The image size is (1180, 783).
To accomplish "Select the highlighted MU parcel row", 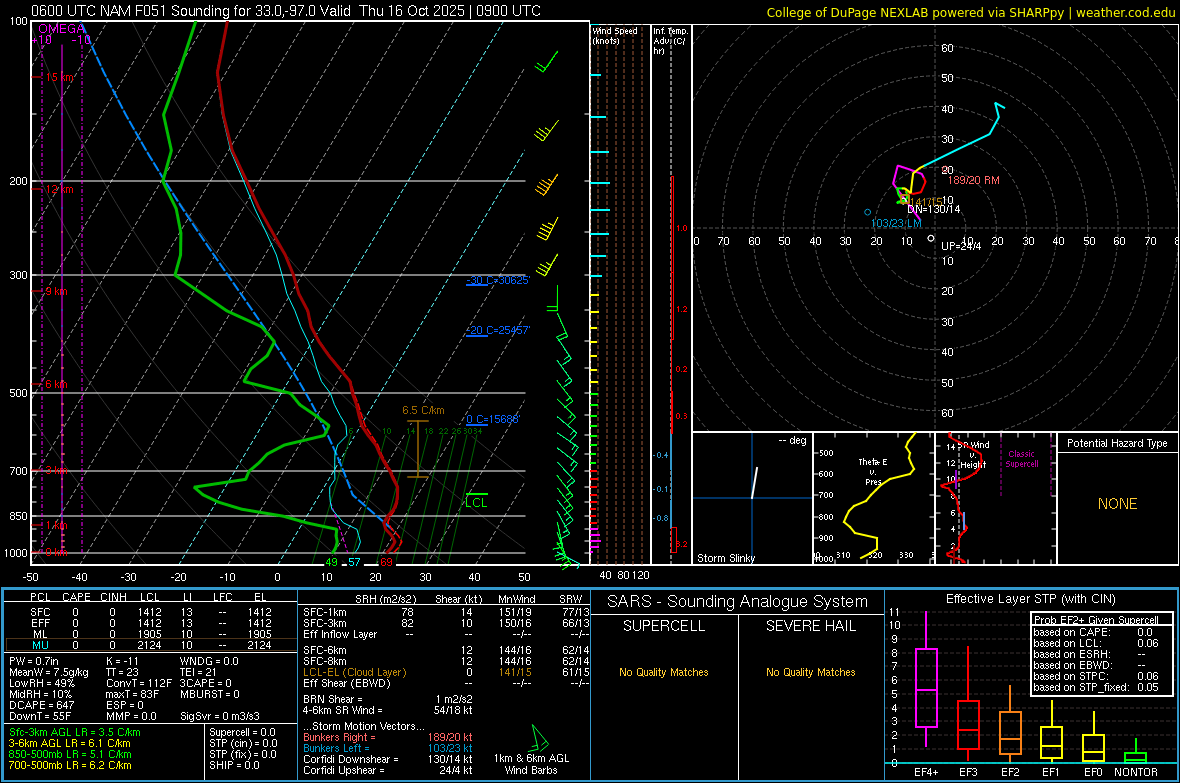I will [x=151, y=644].
